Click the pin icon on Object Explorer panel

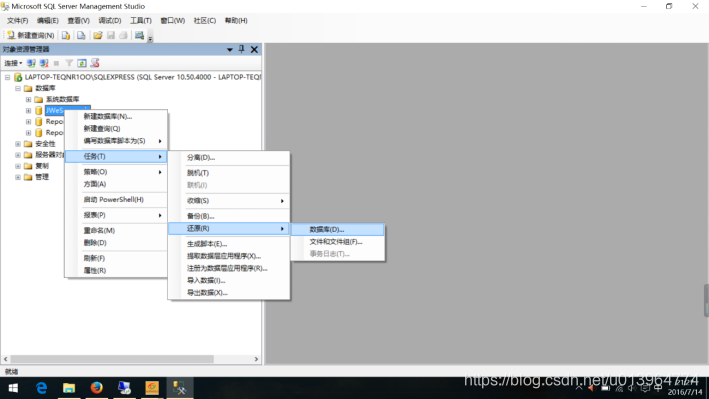(241, 49)
